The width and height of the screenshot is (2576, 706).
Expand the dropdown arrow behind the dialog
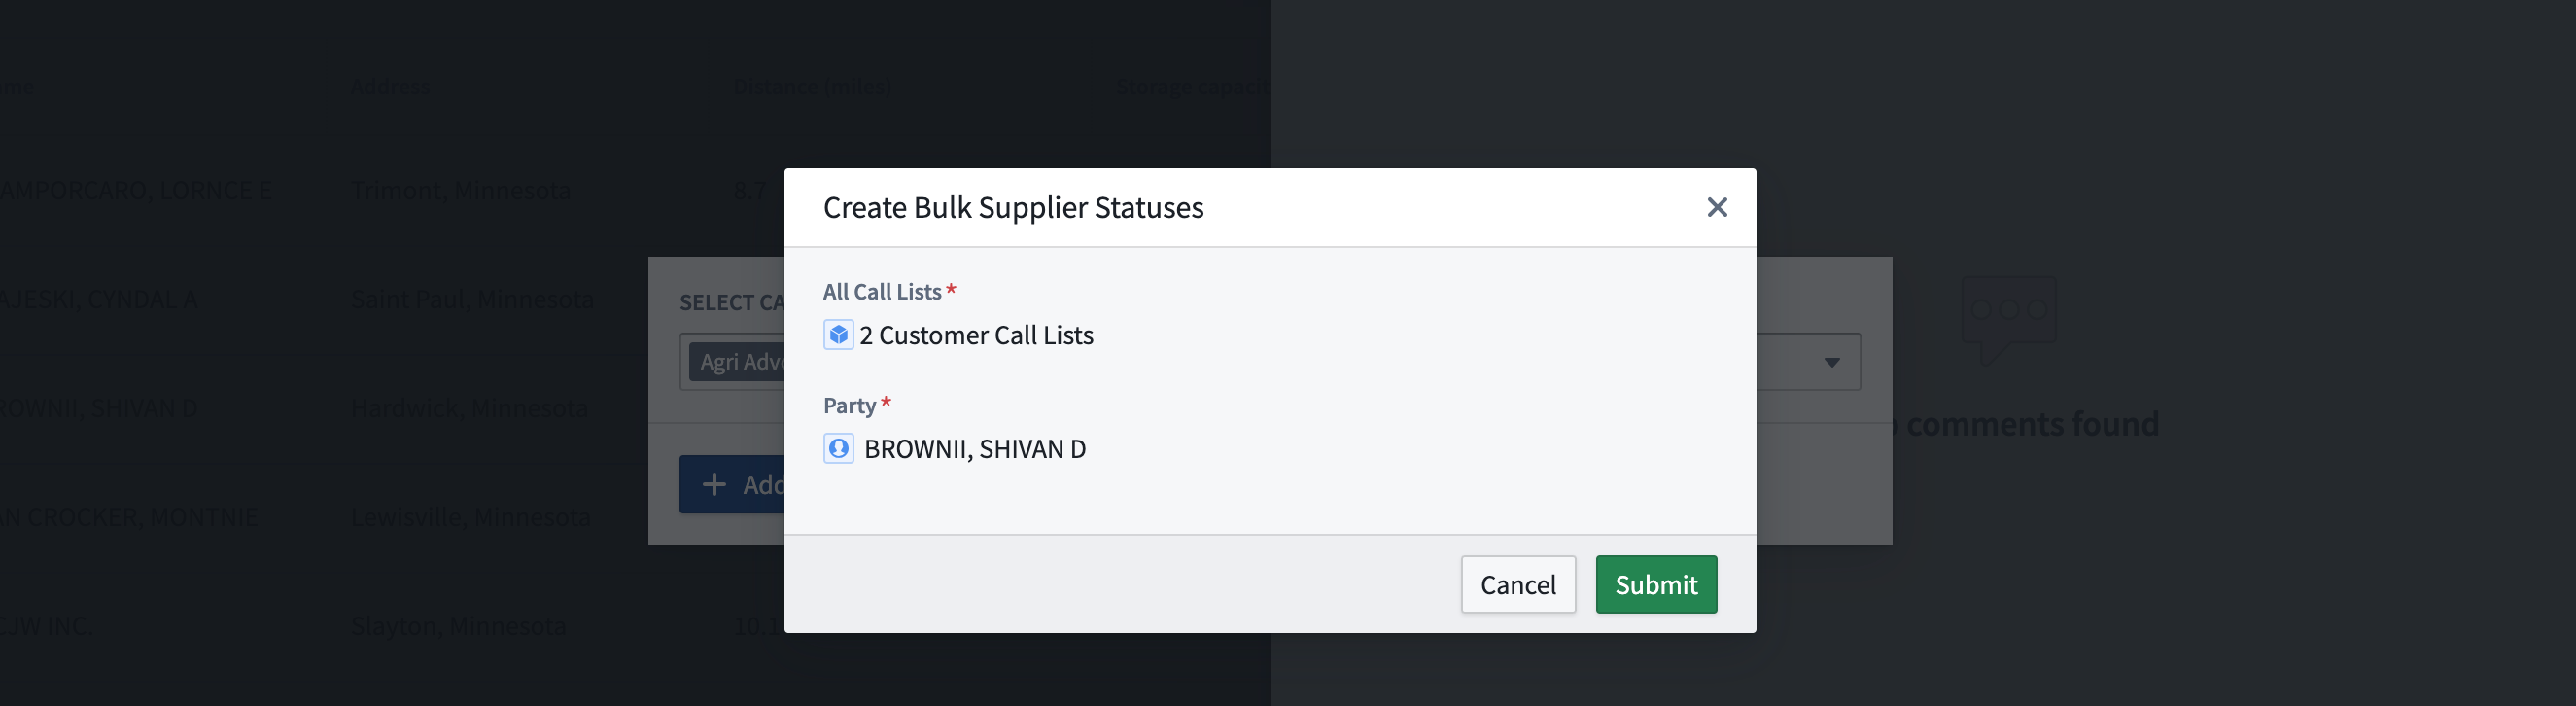tap(1831, 362)
